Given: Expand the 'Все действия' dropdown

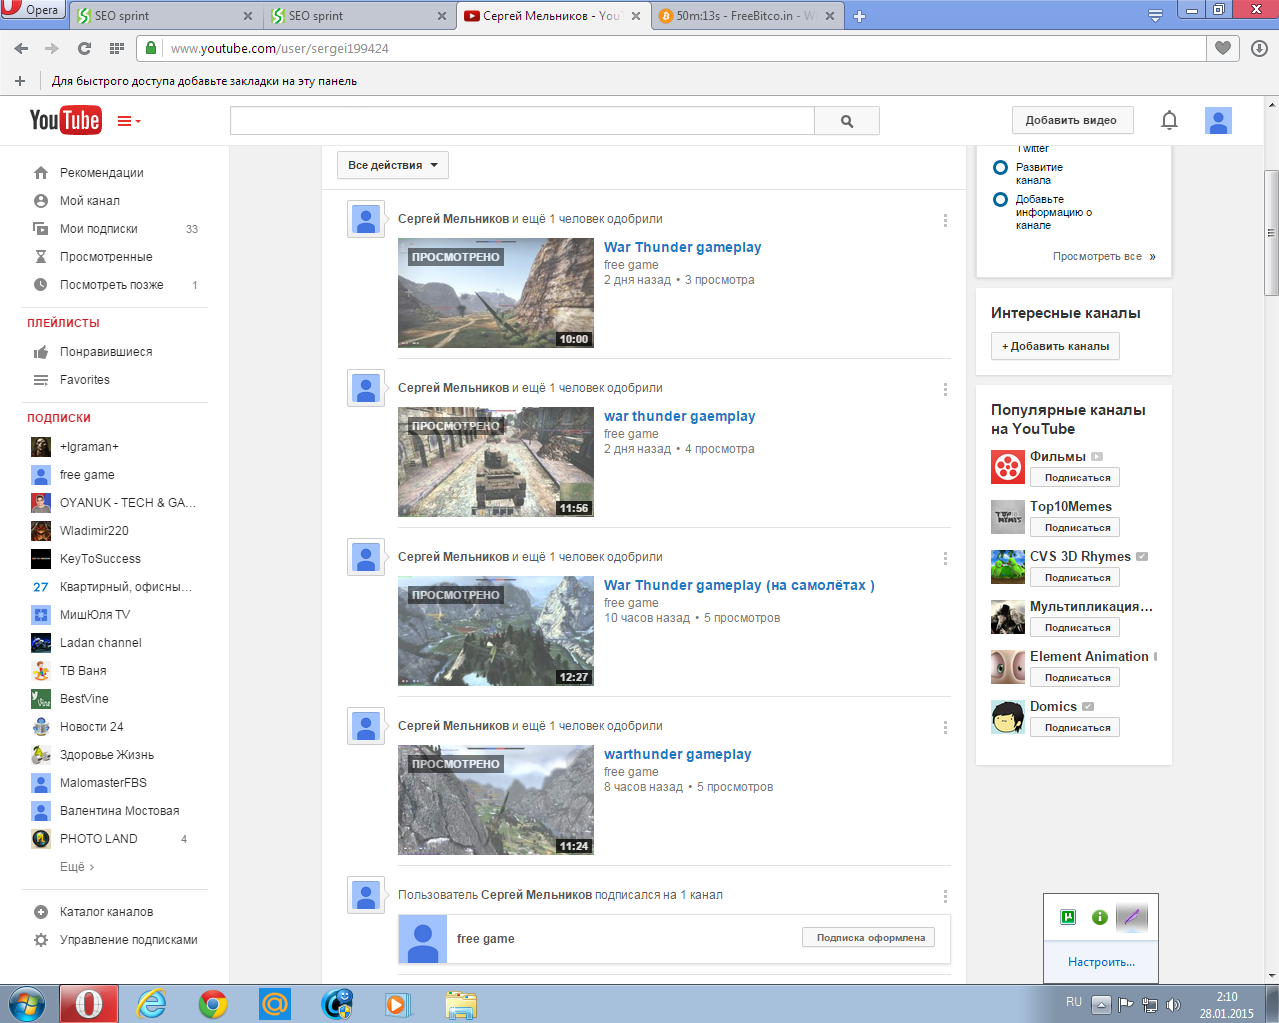Looking at the screenshot, I should click(392, 165).
